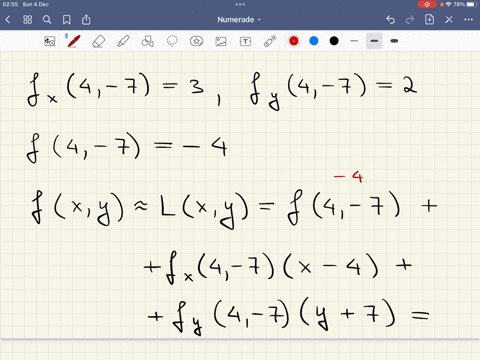Select the Eraser tool
This screenshot has height=360, width=480.
tap(98, 41)
